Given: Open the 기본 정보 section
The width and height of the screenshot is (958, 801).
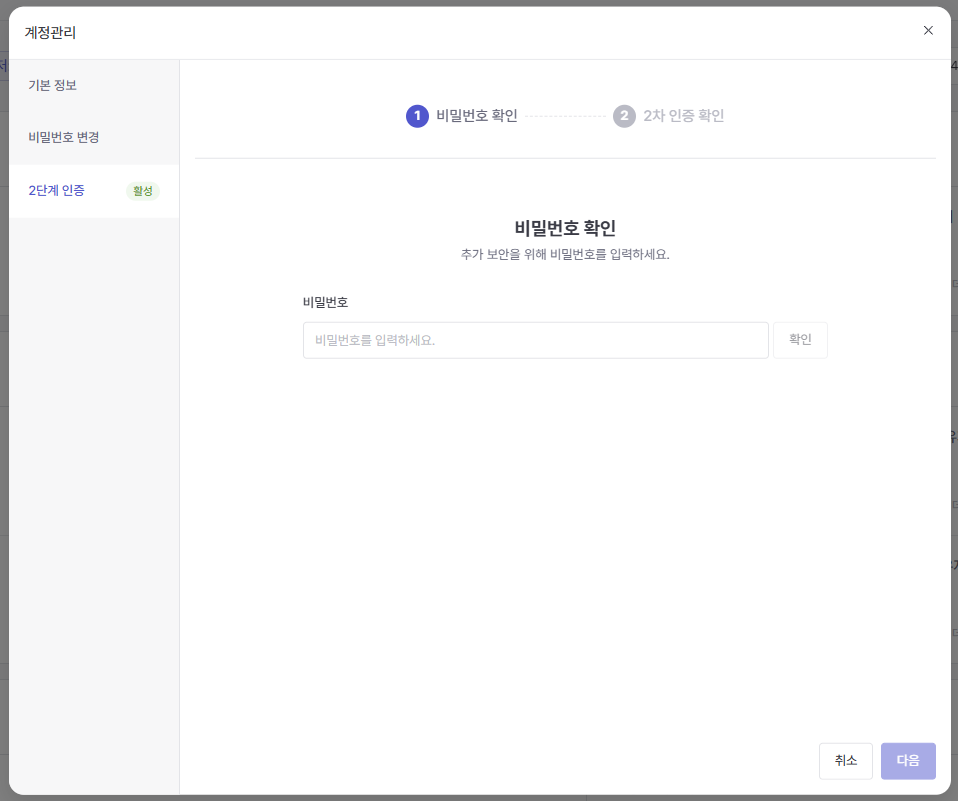Looking at the screenshot, I should [53, 85].
